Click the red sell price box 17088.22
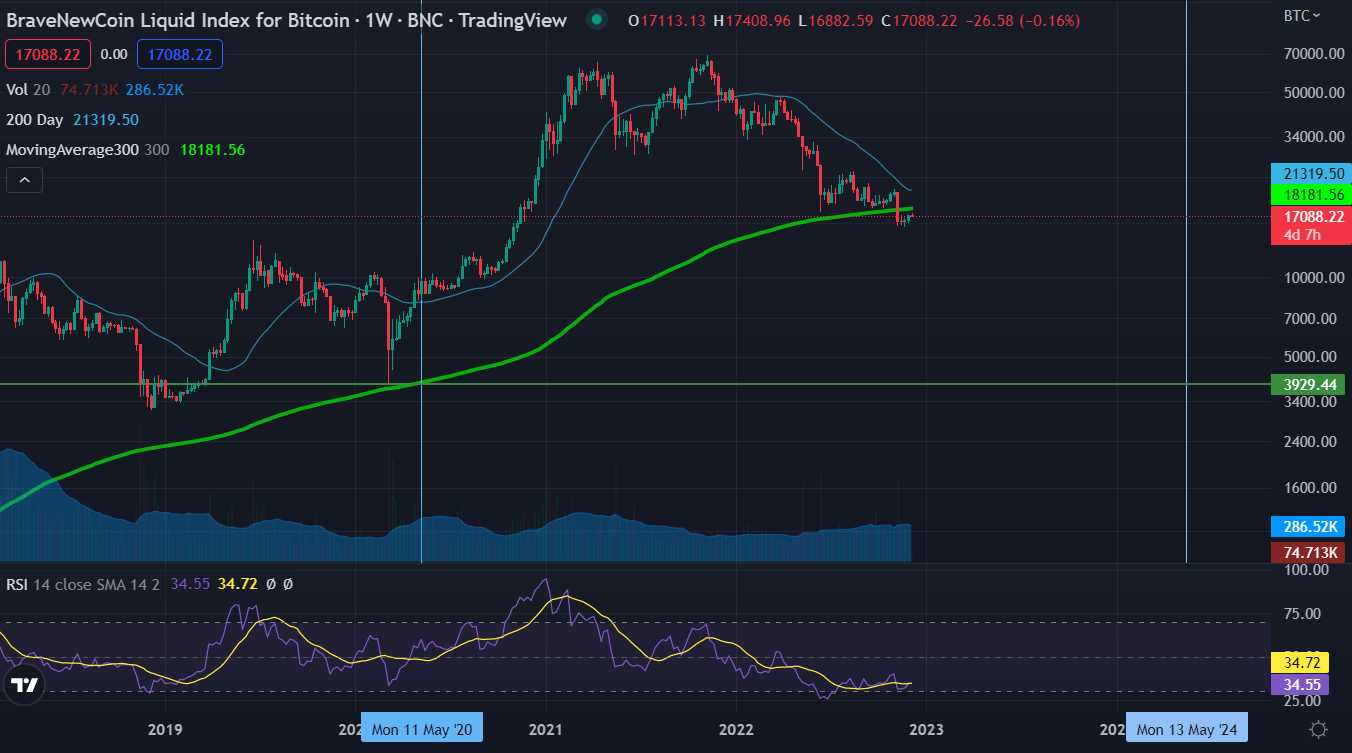1352x753 pixels. pos(48,55)
